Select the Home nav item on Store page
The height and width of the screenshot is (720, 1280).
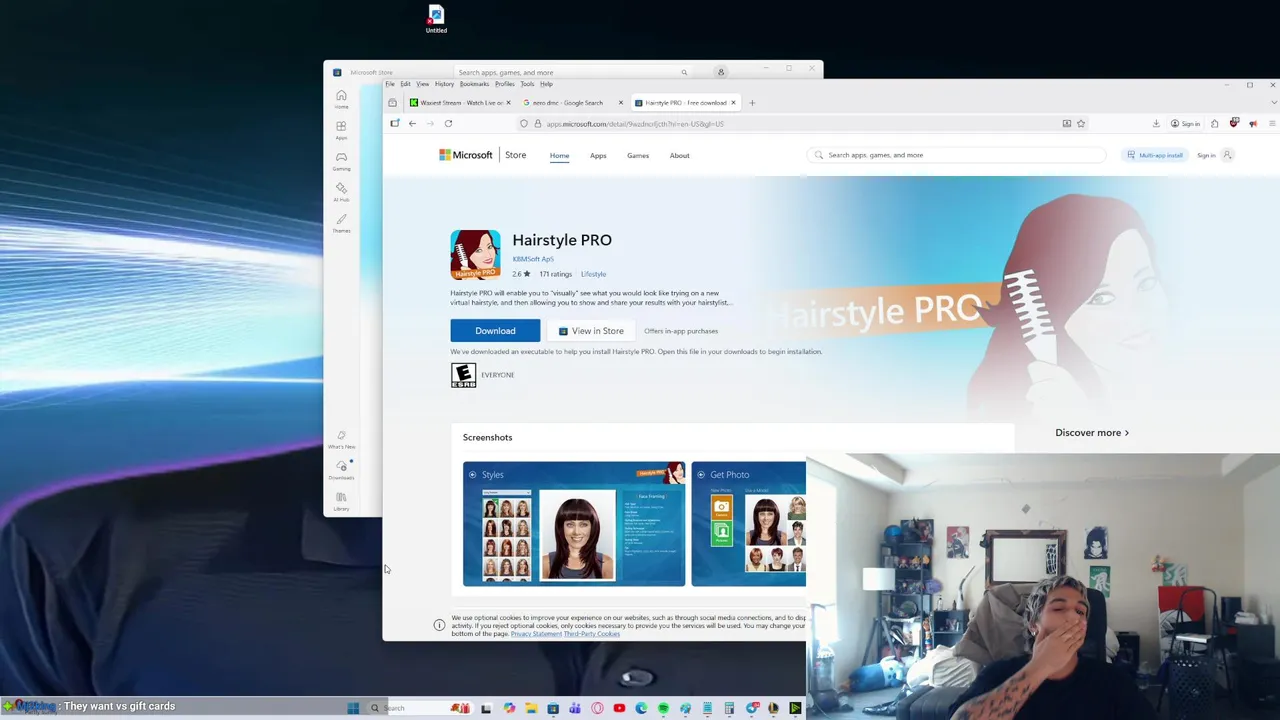pos(559,155)
